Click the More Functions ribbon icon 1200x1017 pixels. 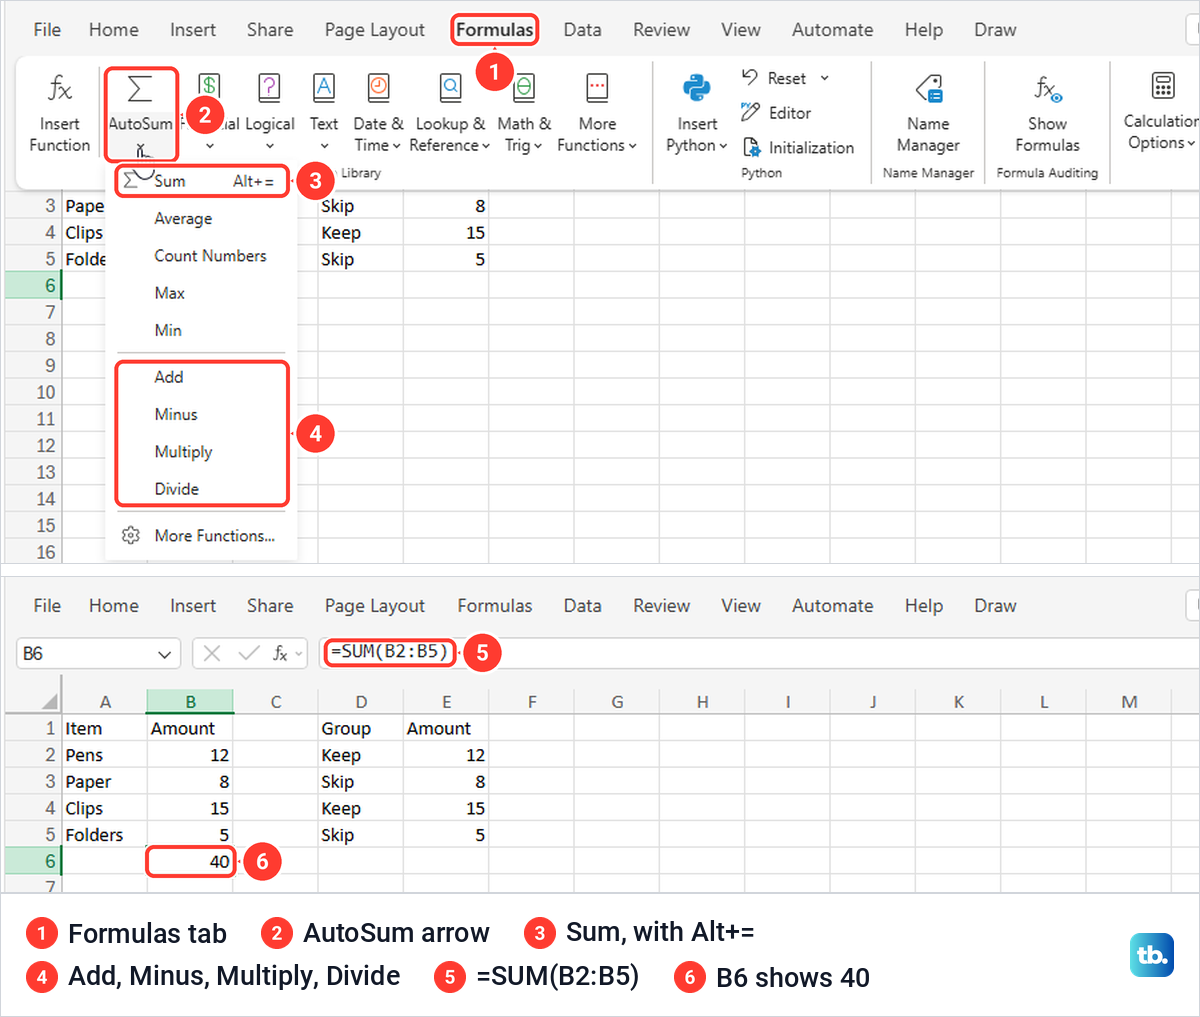click(x=597, y=88)
